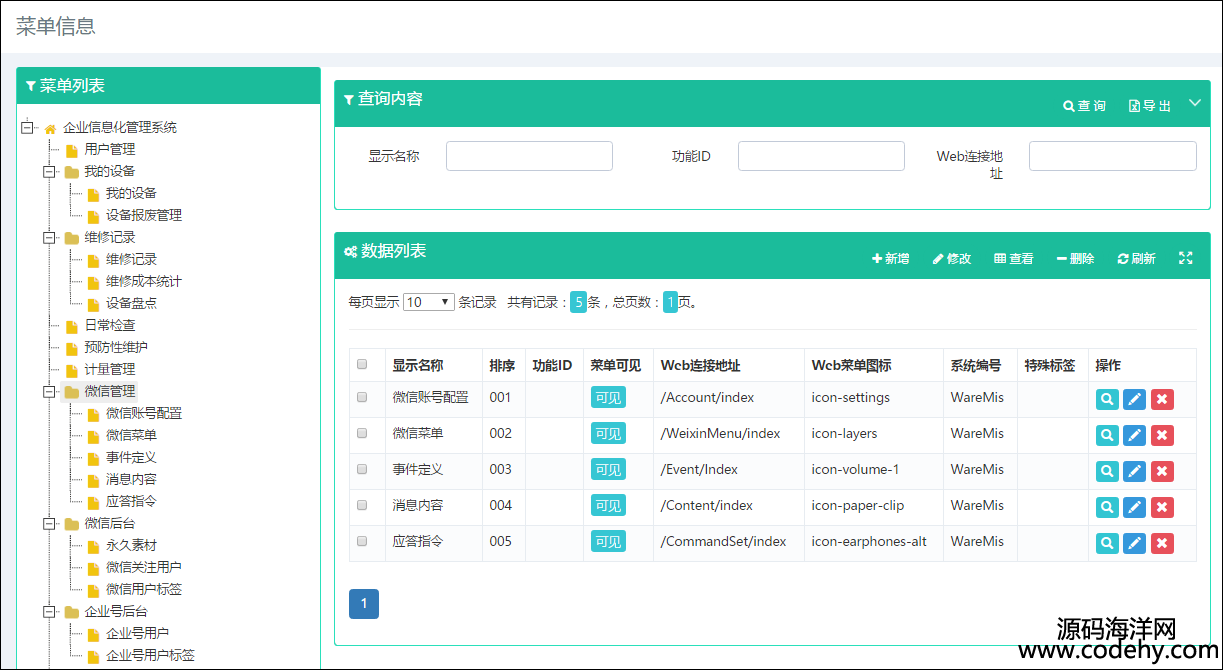The width and height of the screenshot is (1223, 670).
Task: Click the /WeixinMenu/index cell
Action: pos(720,433)
